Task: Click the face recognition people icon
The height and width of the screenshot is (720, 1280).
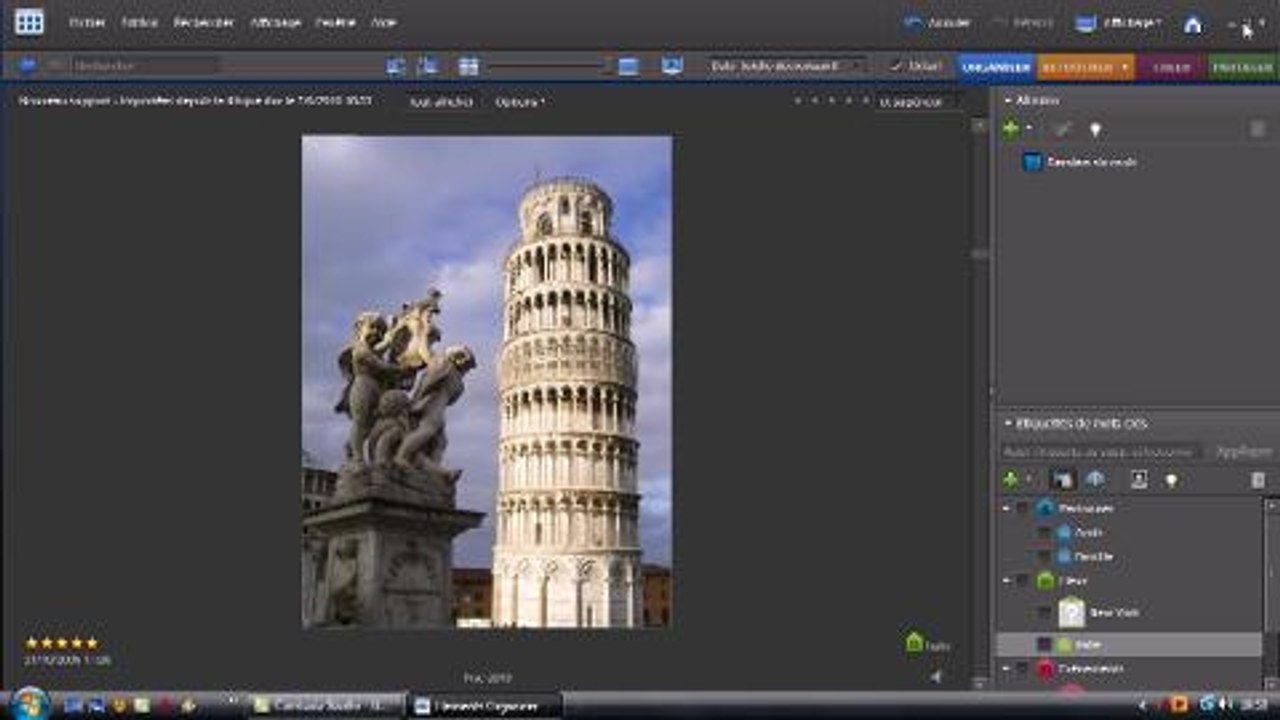Action: point(1139,480)
